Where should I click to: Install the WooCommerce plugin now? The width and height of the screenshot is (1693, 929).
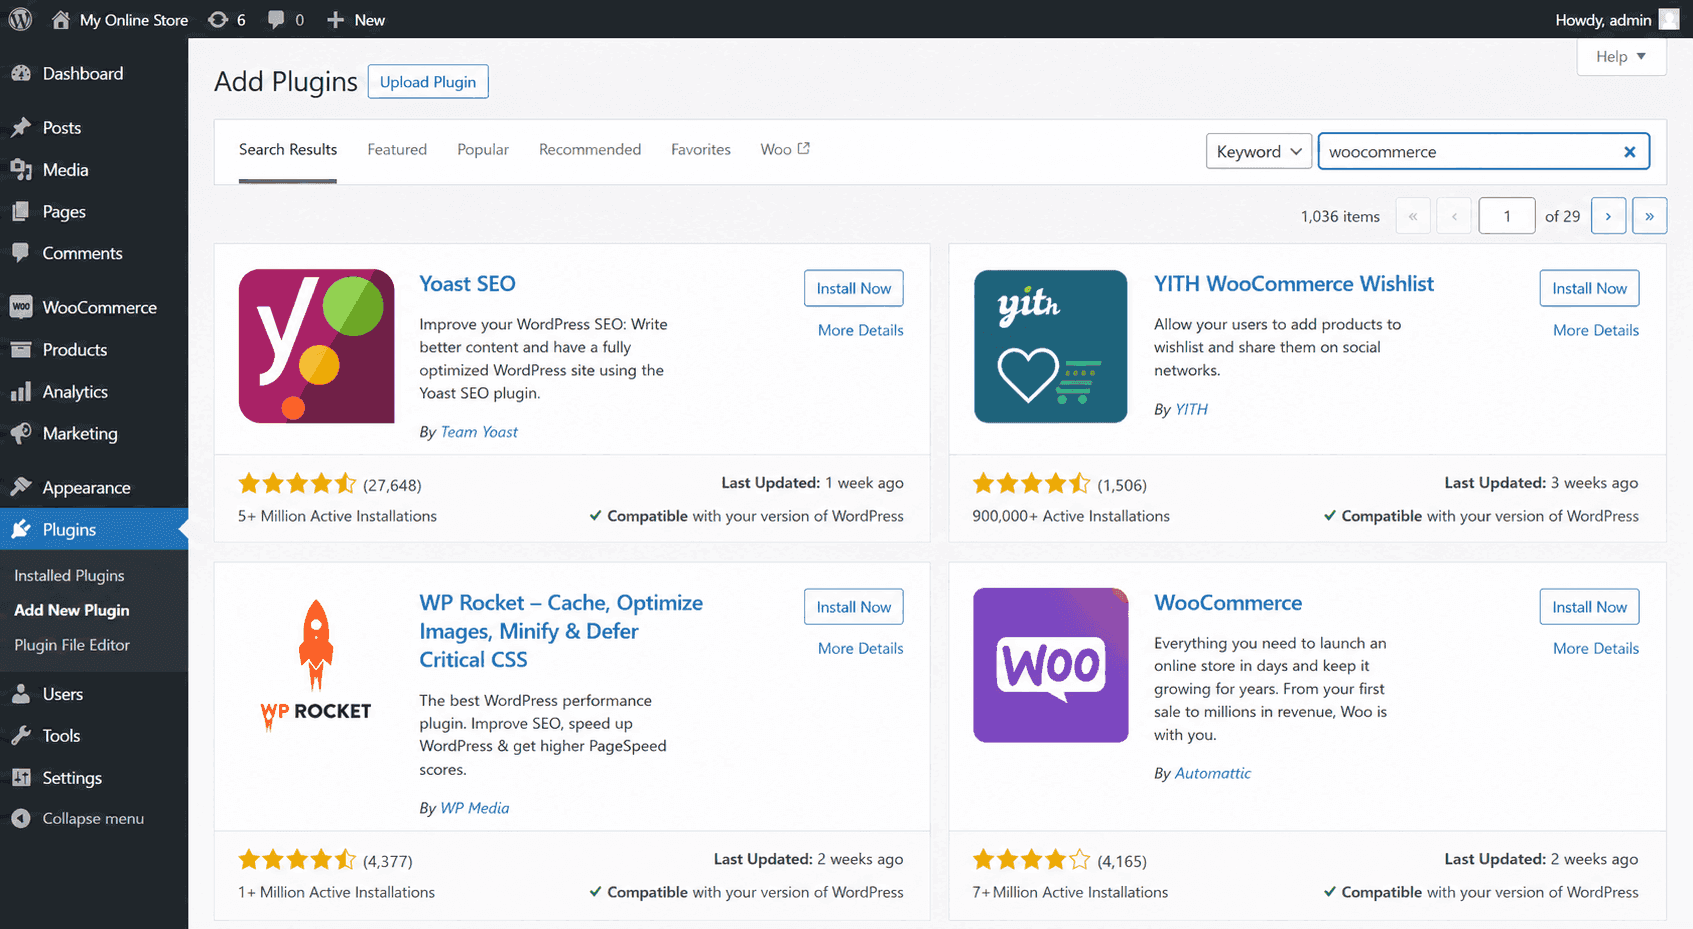1589,607
